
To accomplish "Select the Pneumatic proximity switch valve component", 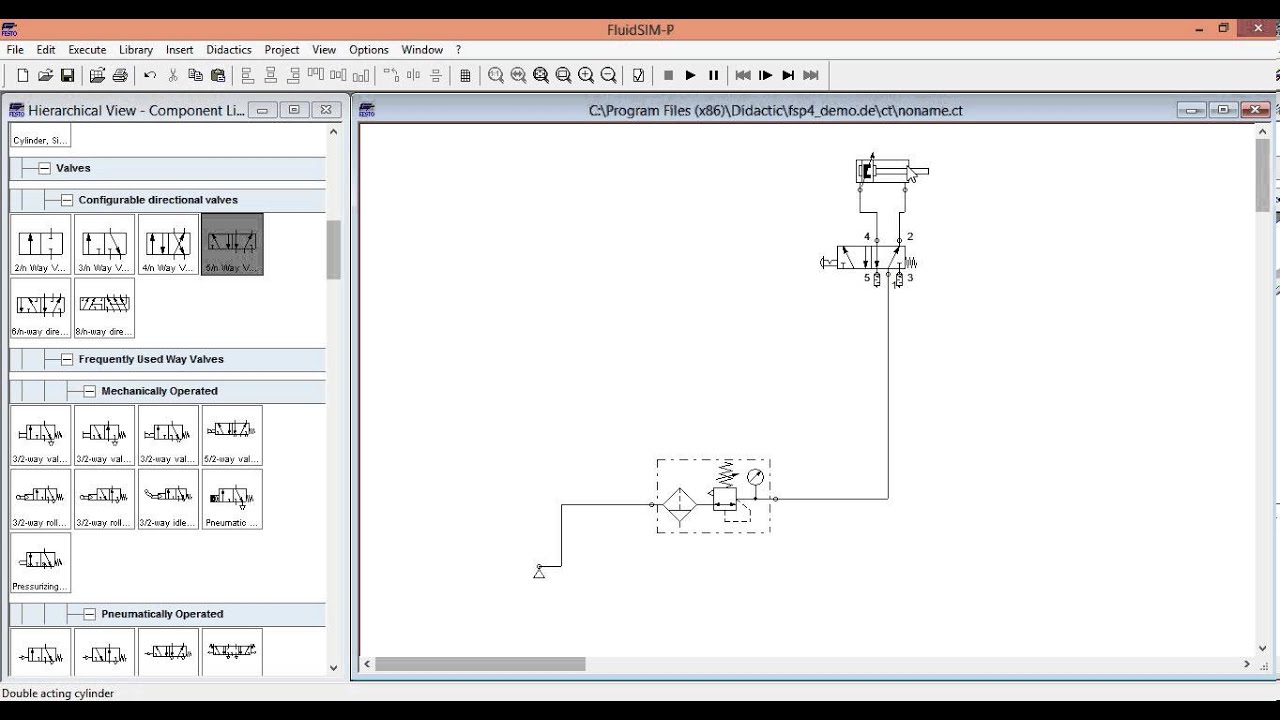I will click(x=232, y=499).
